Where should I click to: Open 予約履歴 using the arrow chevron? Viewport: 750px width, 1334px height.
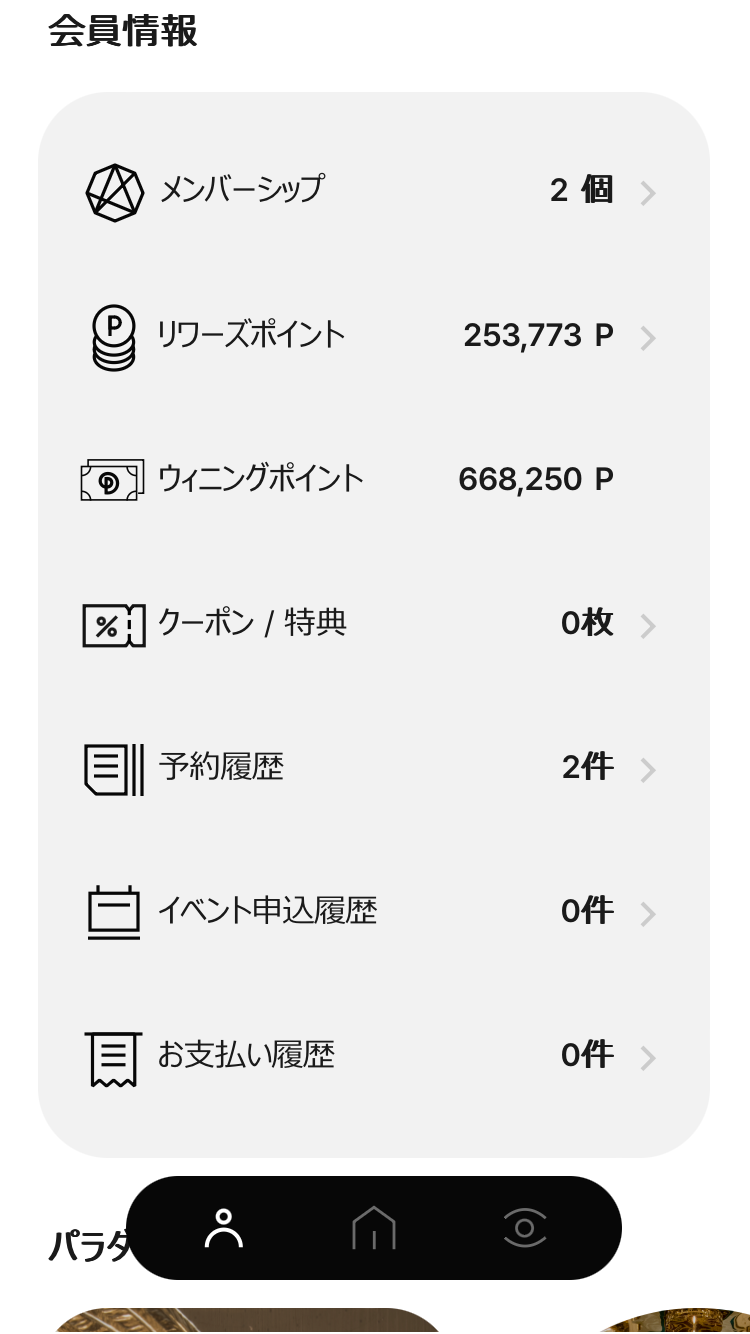point(648,770)
